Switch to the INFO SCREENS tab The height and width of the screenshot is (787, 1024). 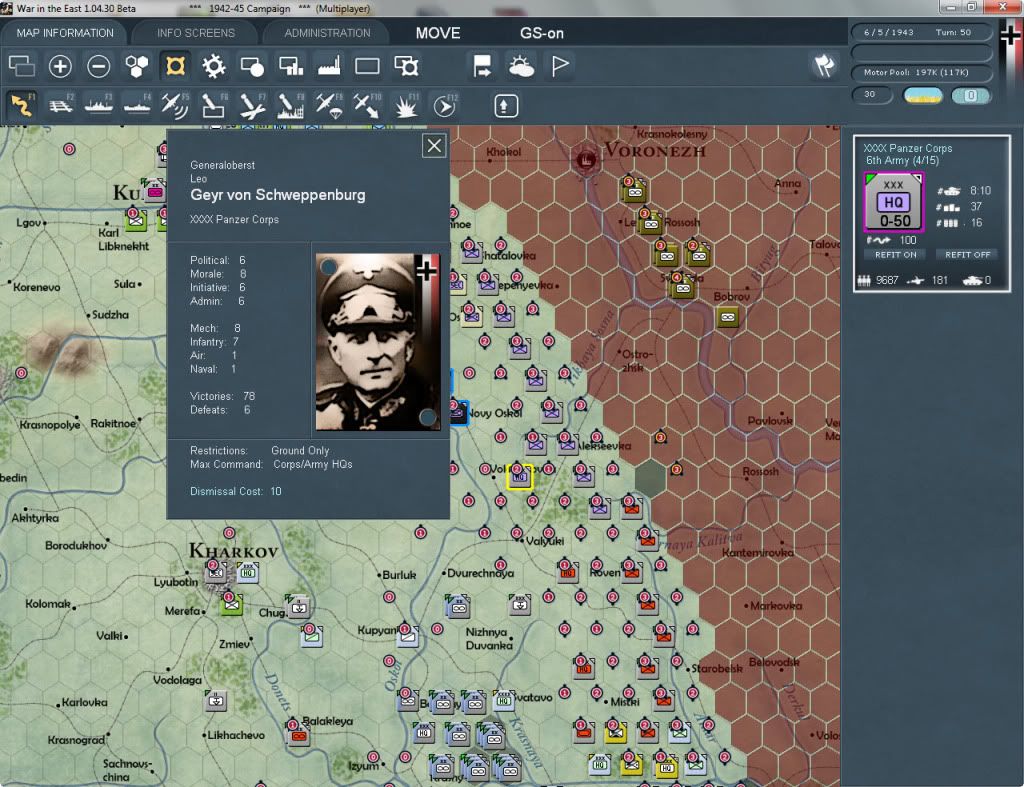(x=195, y=33)
